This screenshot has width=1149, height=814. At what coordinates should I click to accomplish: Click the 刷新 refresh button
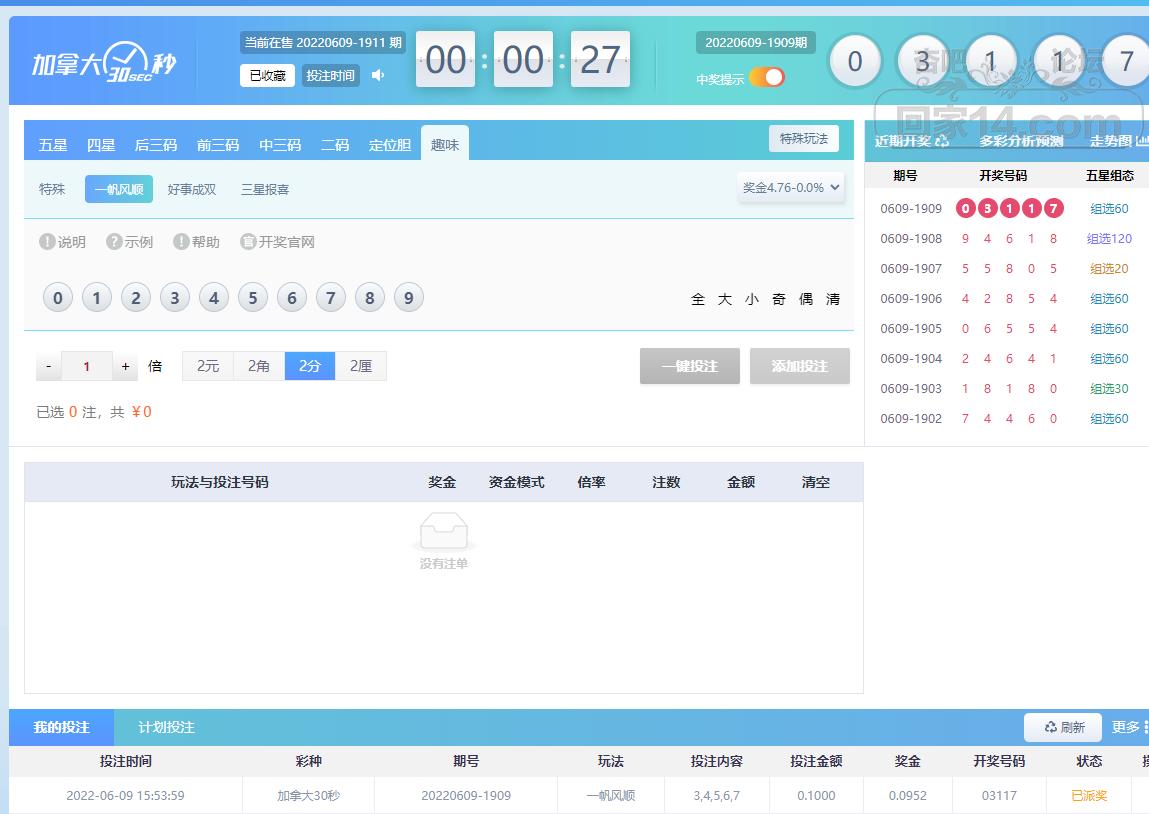1063,727
